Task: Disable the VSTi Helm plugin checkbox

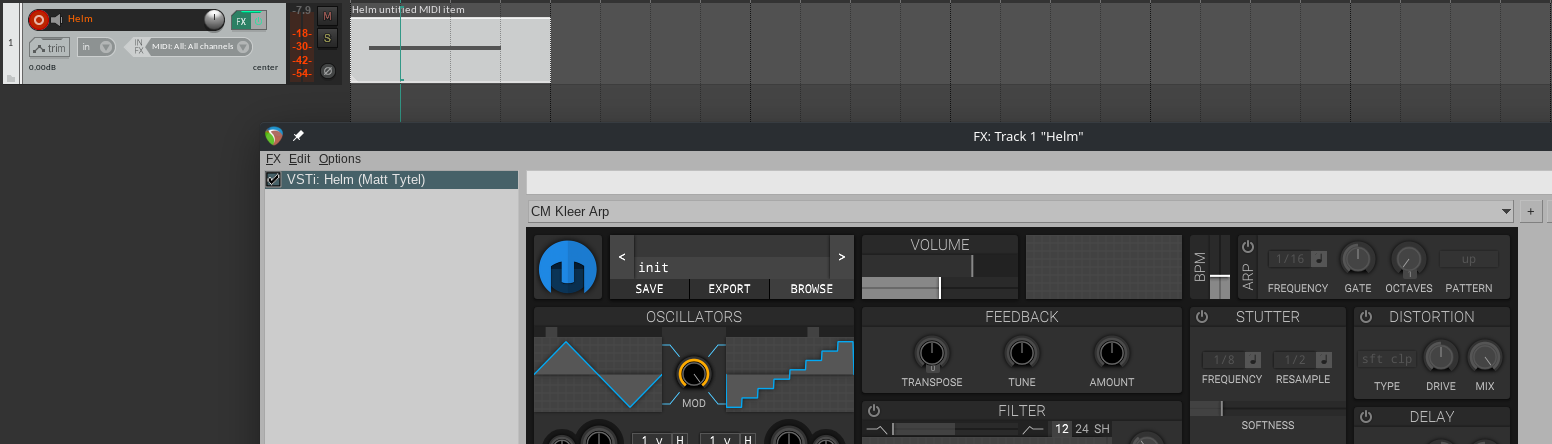Action: (273, 180)
